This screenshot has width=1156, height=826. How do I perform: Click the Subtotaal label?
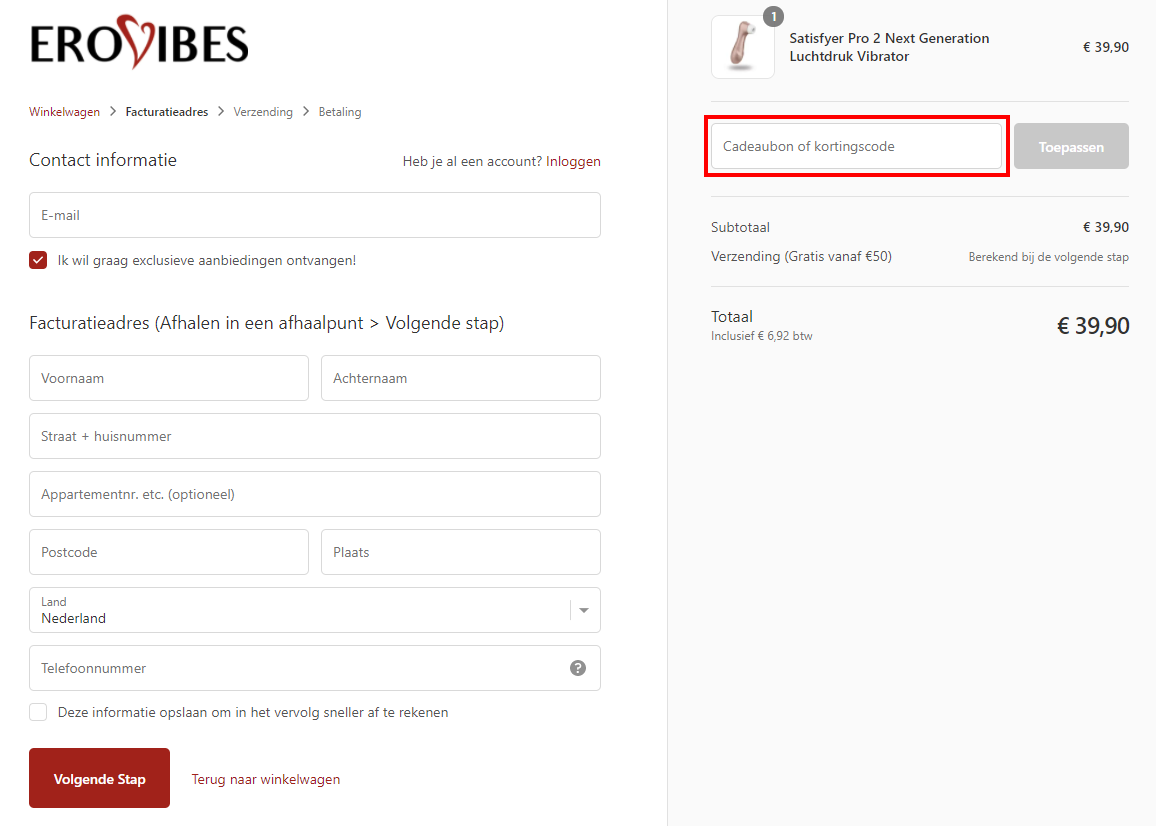click(x=740, y=227)
